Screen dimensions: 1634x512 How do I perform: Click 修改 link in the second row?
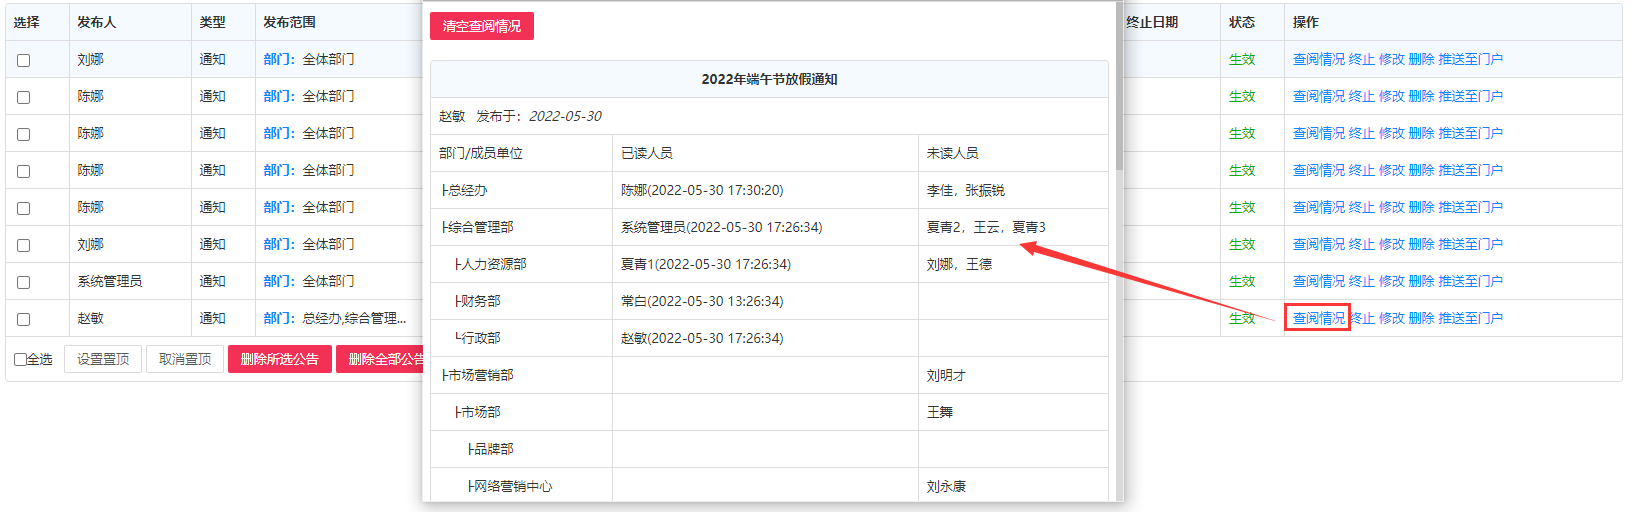tap(1391, 96)
